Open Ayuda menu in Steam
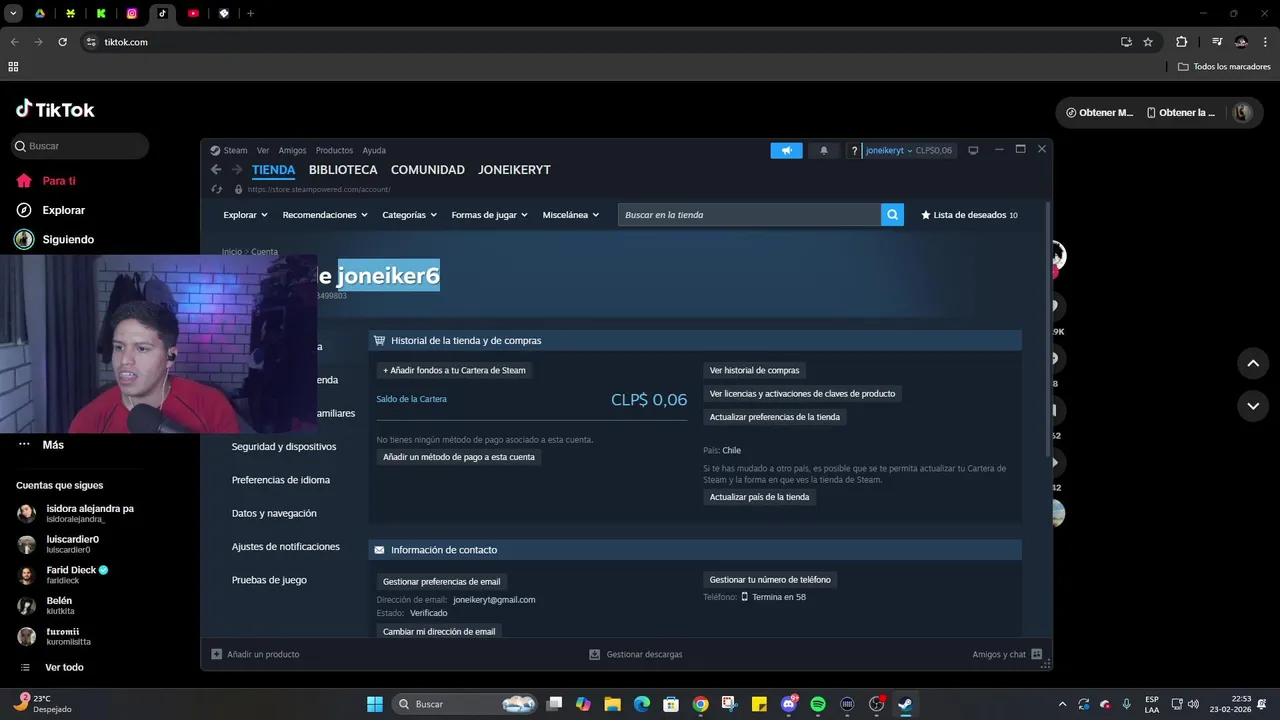The width and height of the screenshot is (1280, 720). point(374,150)
